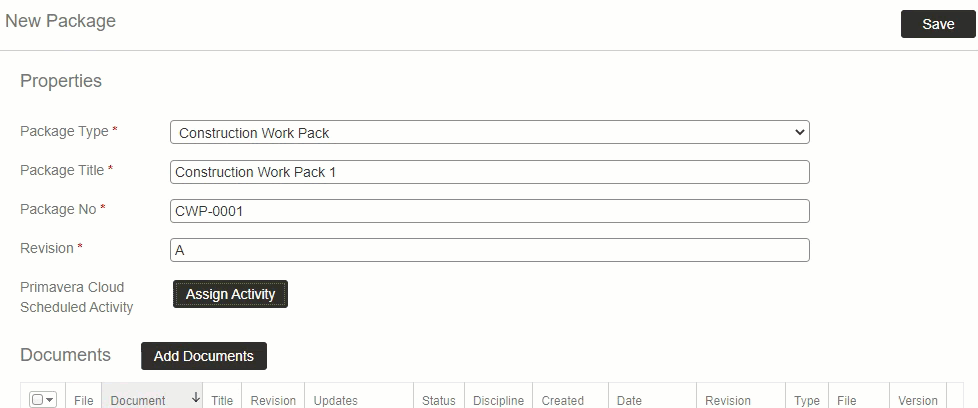Screen dimensions: 978x408
Task: Open the select-all checkbox dropdown arrow
Action: [x=50, y=400]
